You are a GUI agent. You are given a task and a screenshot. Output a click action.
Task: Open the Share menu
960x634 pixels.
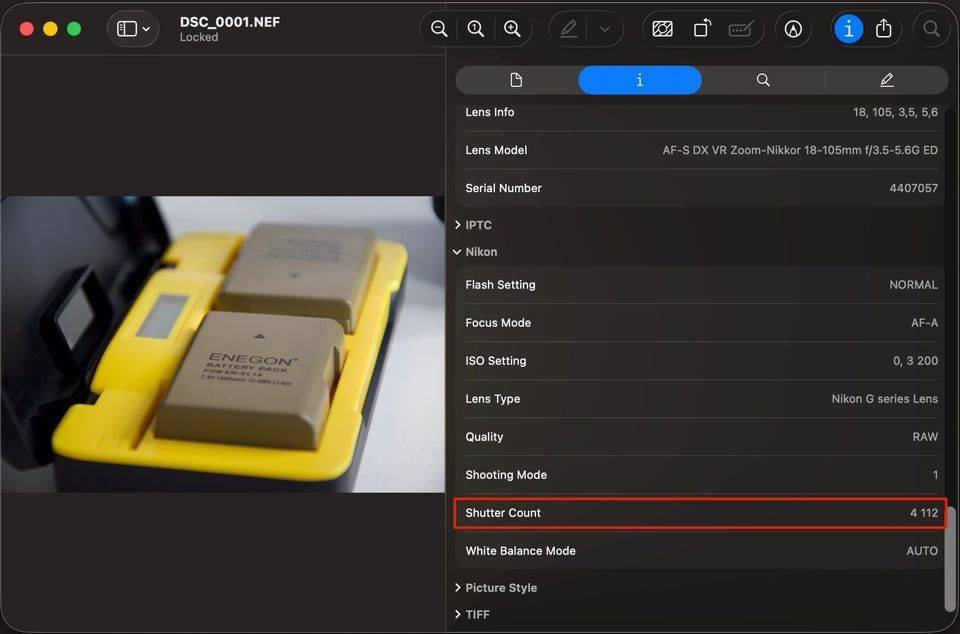click(x=883, y=29)
